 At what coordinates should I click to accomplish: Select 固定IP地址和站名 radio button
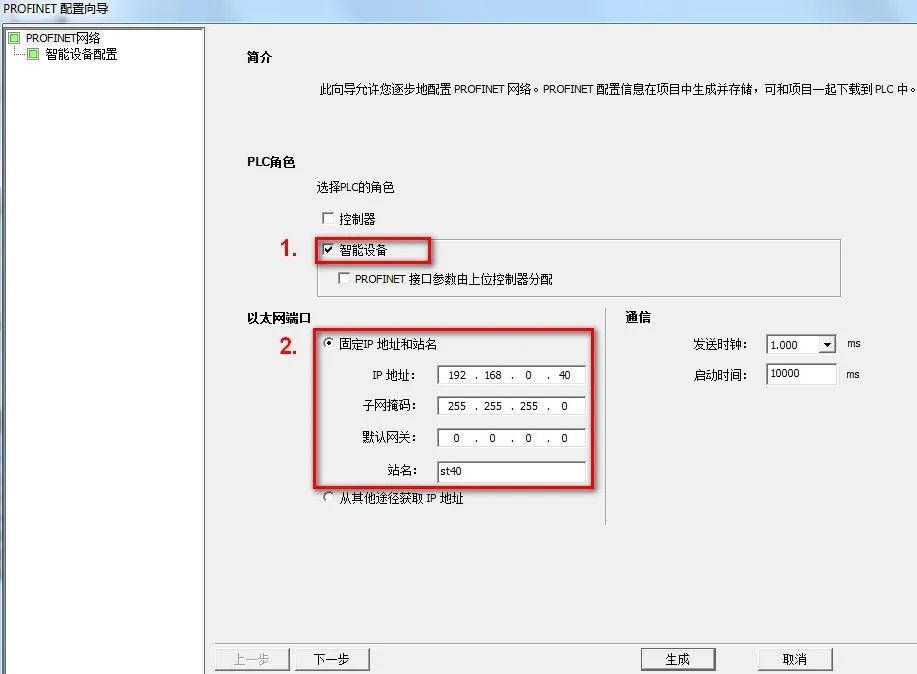329,342
